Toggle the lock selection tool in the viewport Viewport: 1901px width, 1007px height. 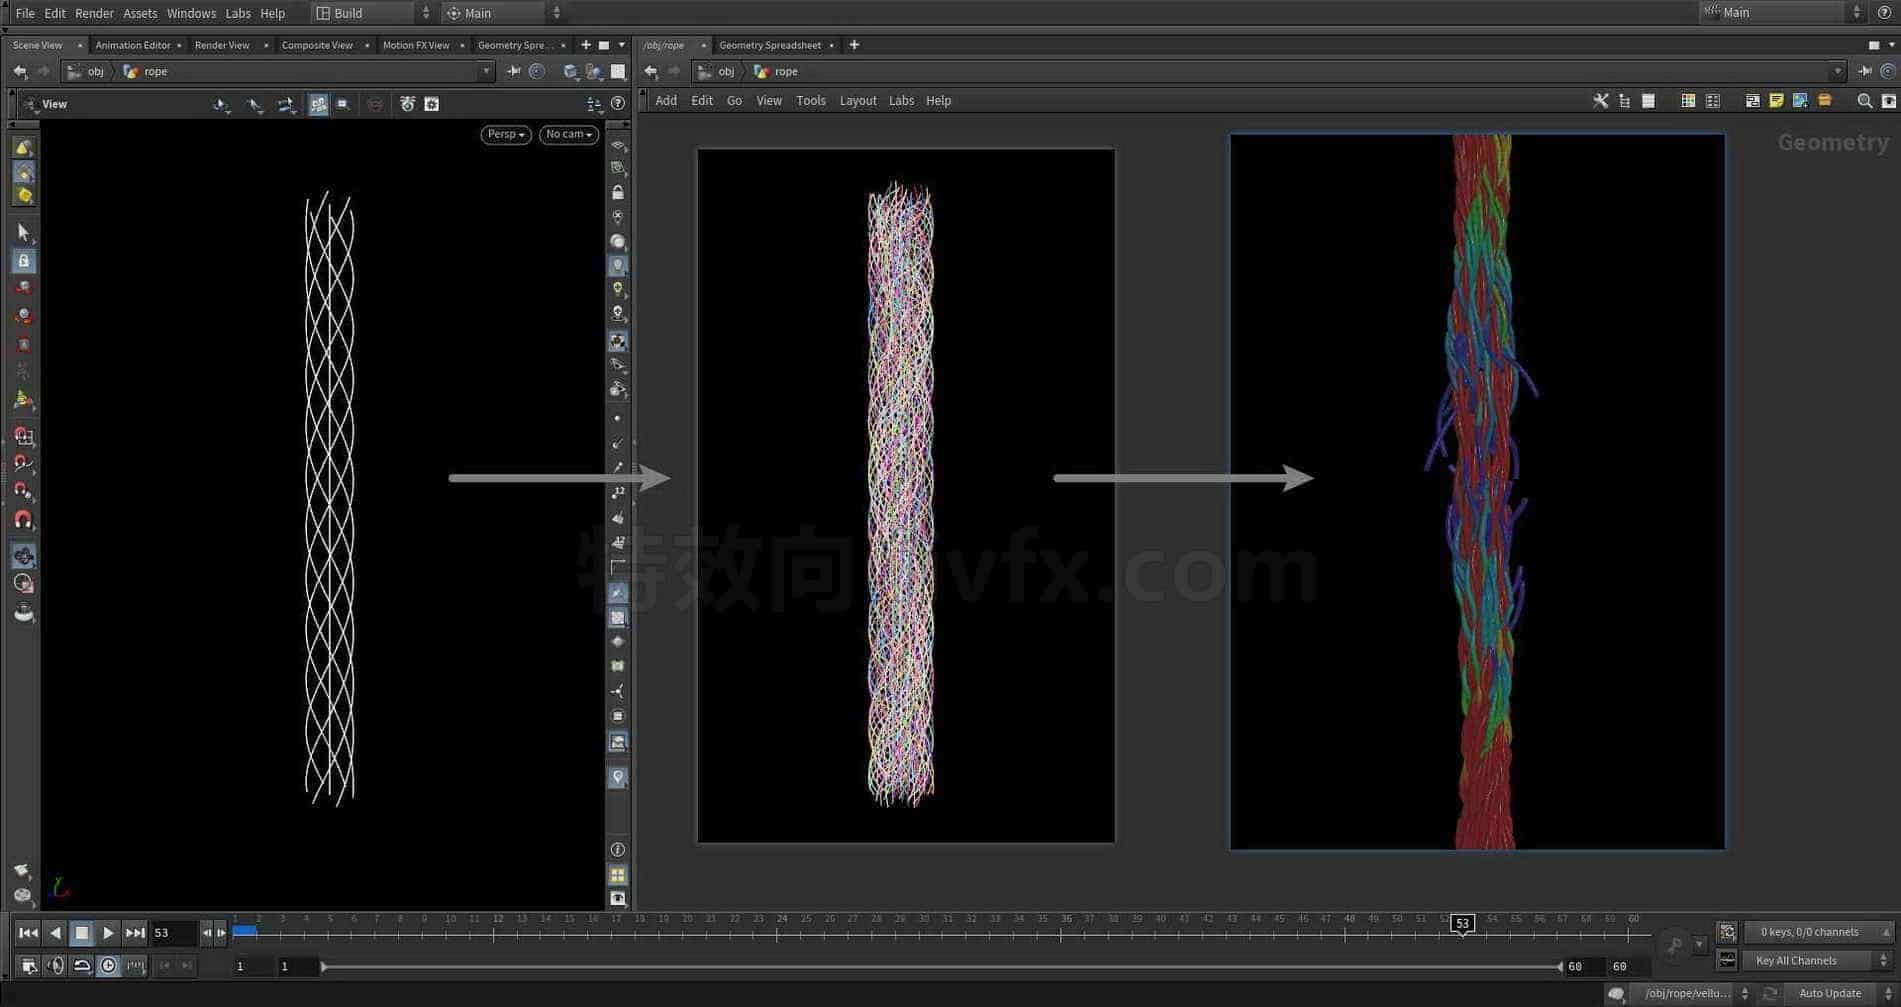pos(24,261)
